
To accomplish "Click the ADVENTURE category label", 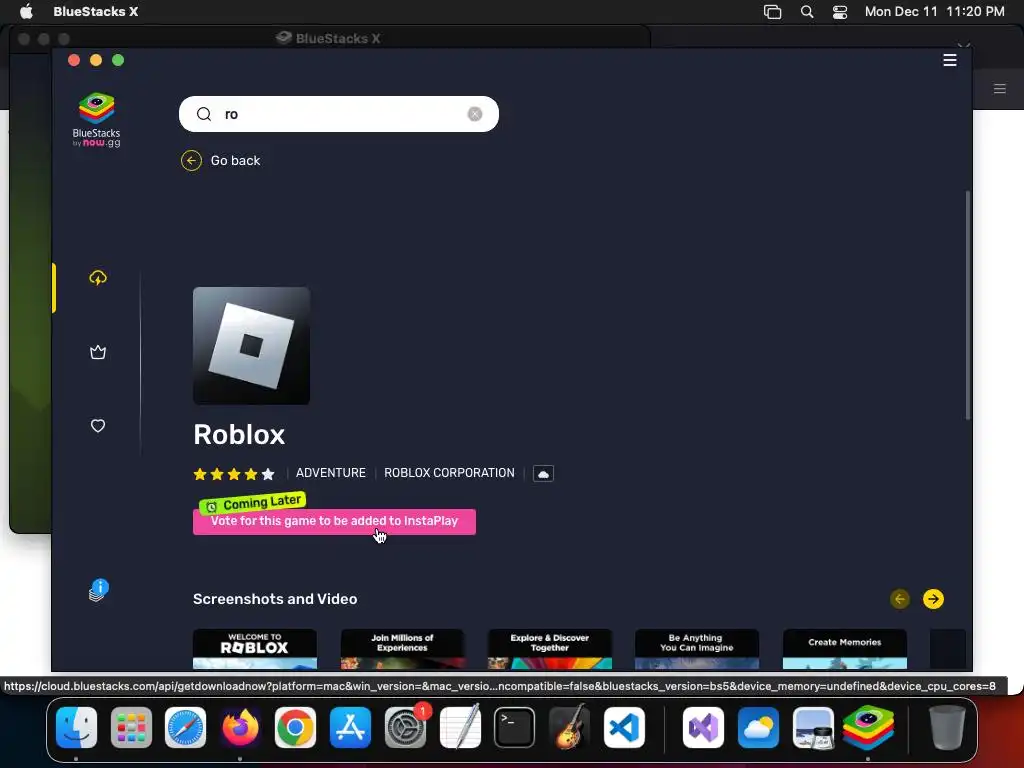I will coord(330,473).
